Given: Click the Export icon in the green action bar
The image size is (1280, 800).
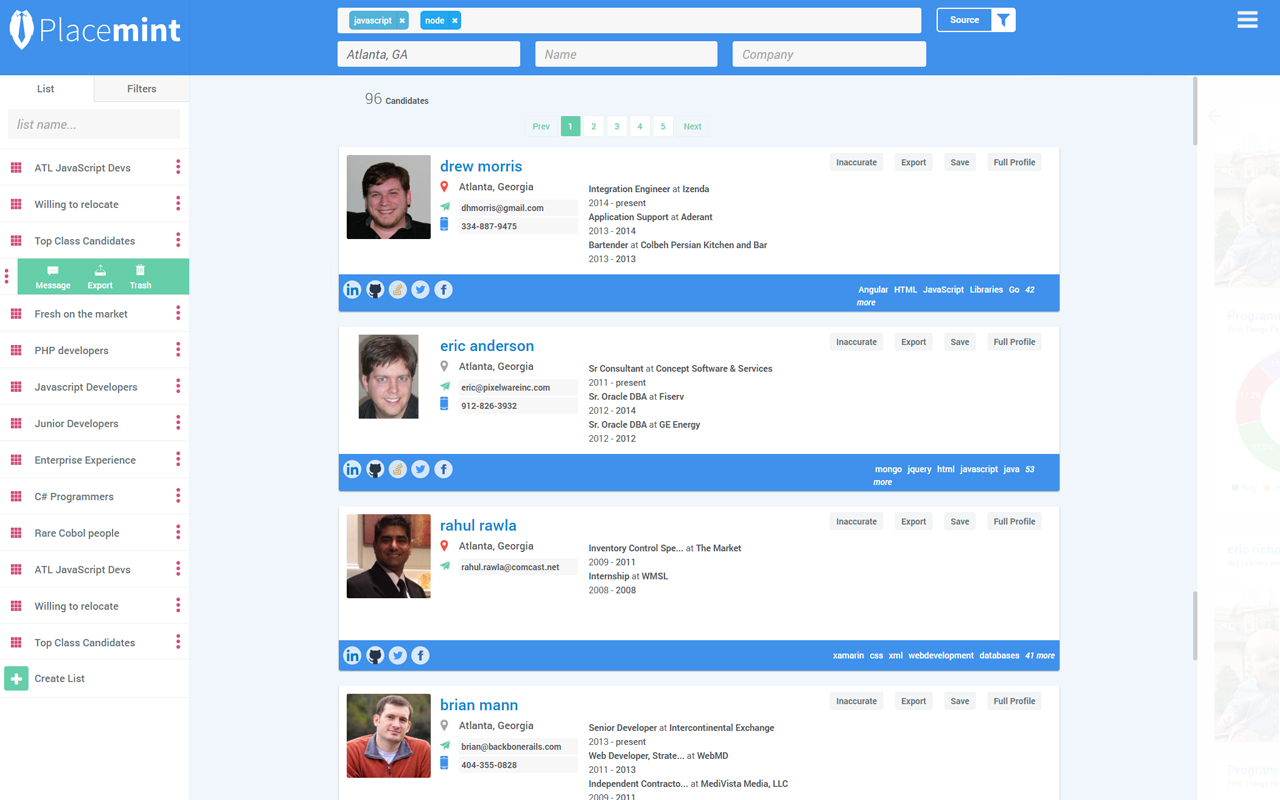Looking at the screenshot, I should point(99,276).
